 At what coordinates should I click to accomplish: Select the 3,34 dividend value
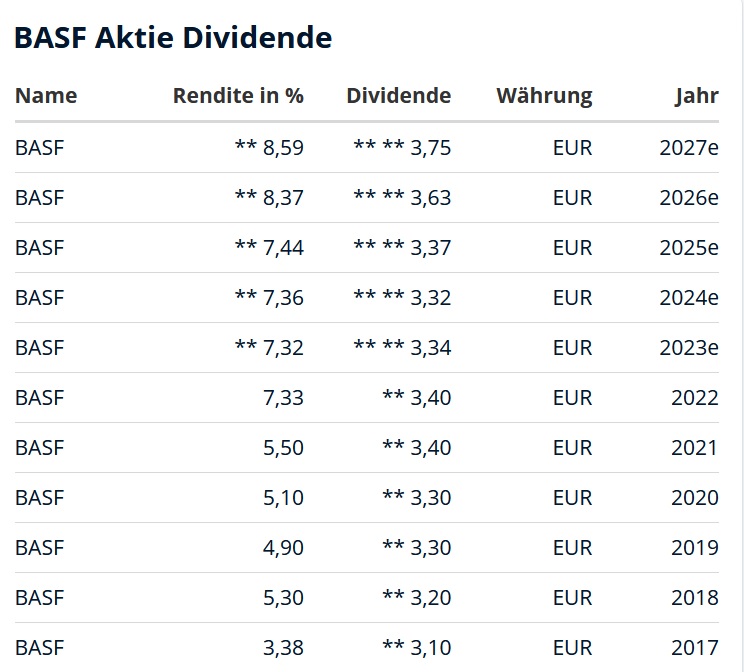click(431, 348)
